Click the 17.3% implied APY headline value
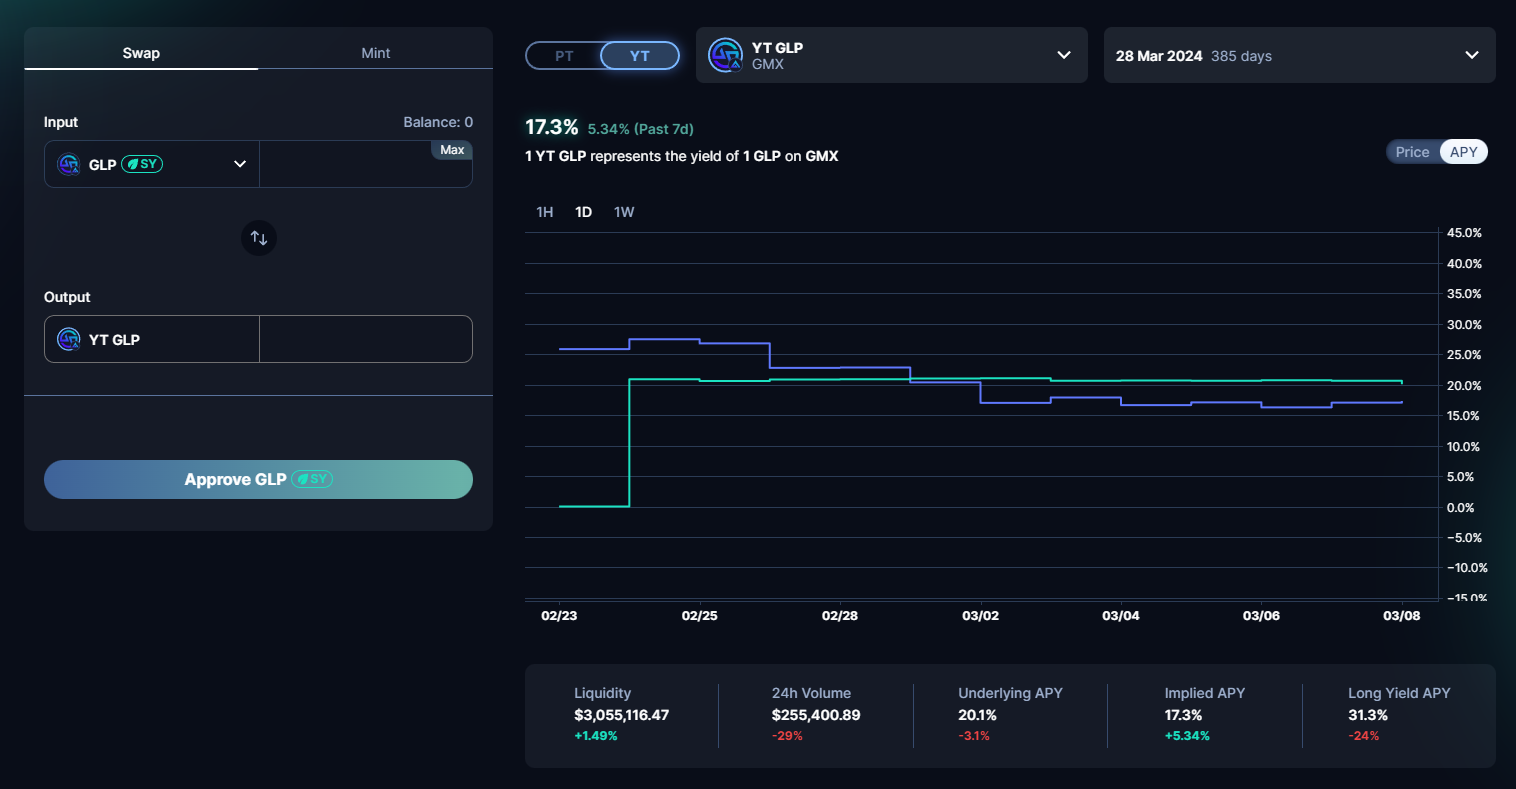 click(552, 127)
